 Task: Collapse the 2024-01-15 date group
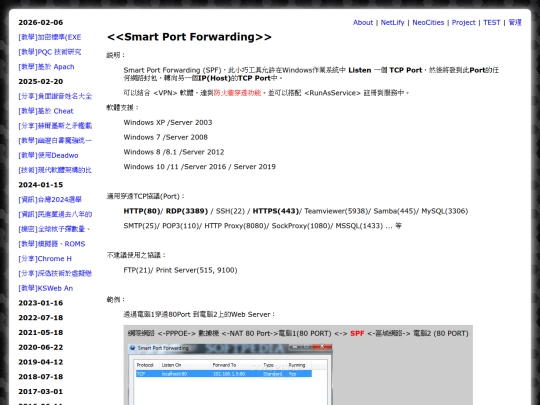(41, 185)
